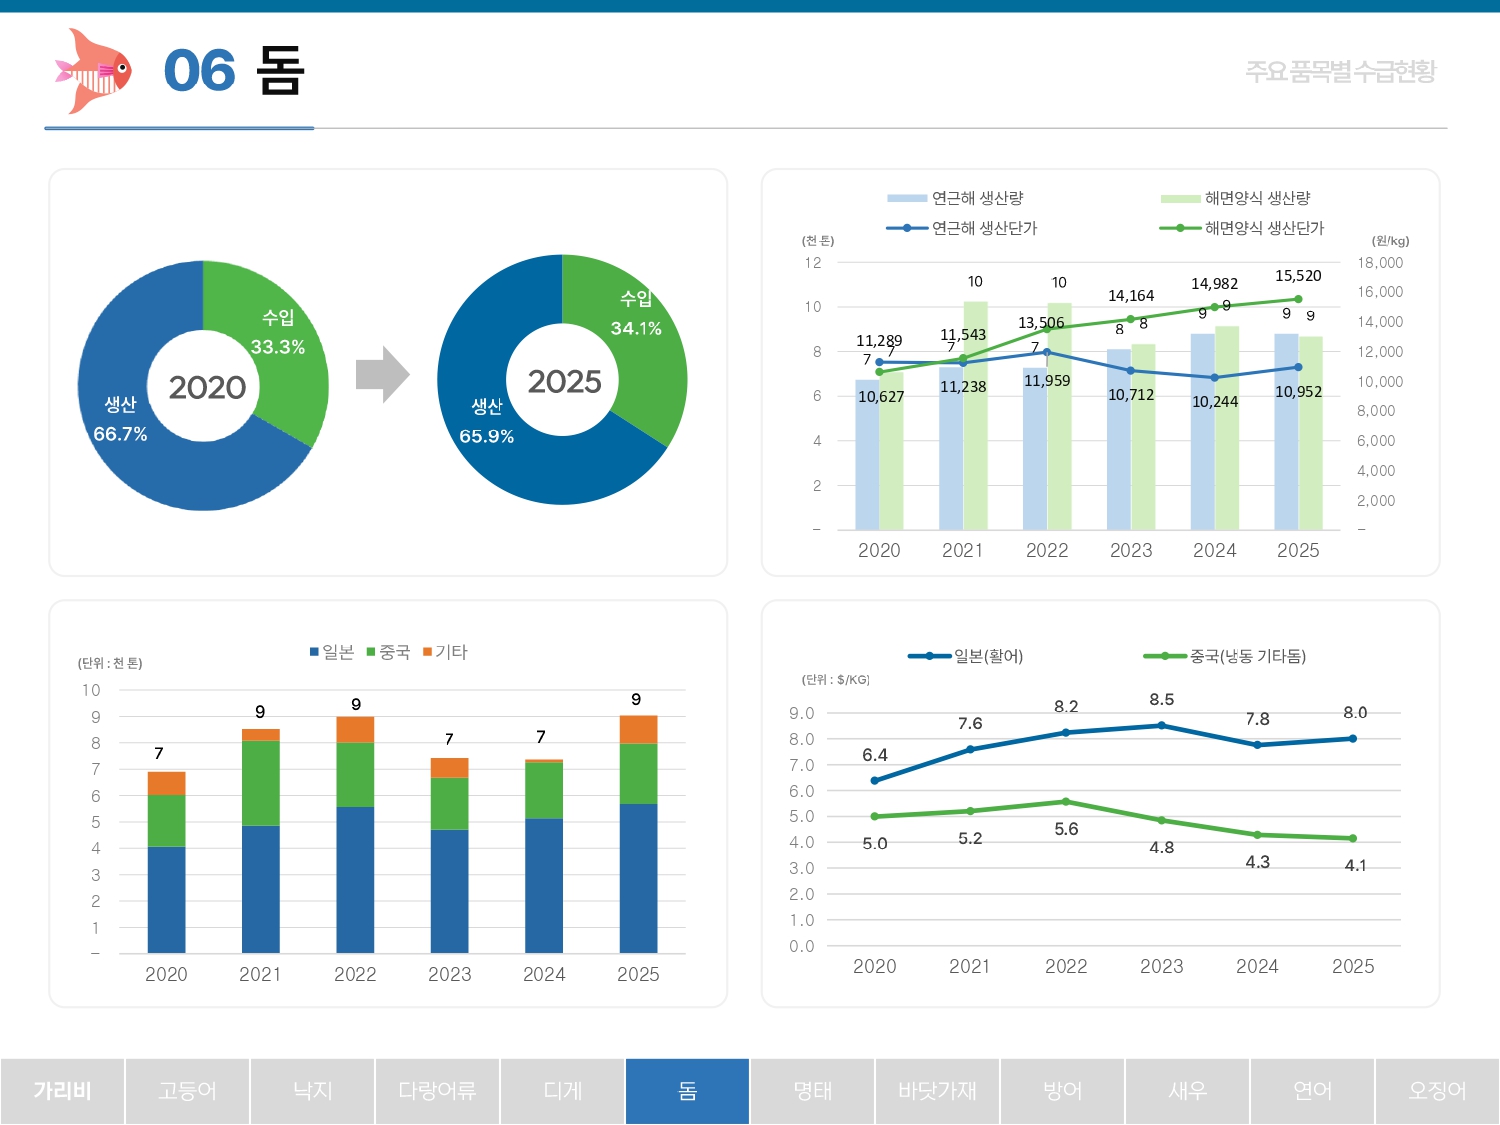1500x1125 pixels.
Task: Click the light green 해면양식 생산량 legend swatch
Action: click(x=1180, y=198)
